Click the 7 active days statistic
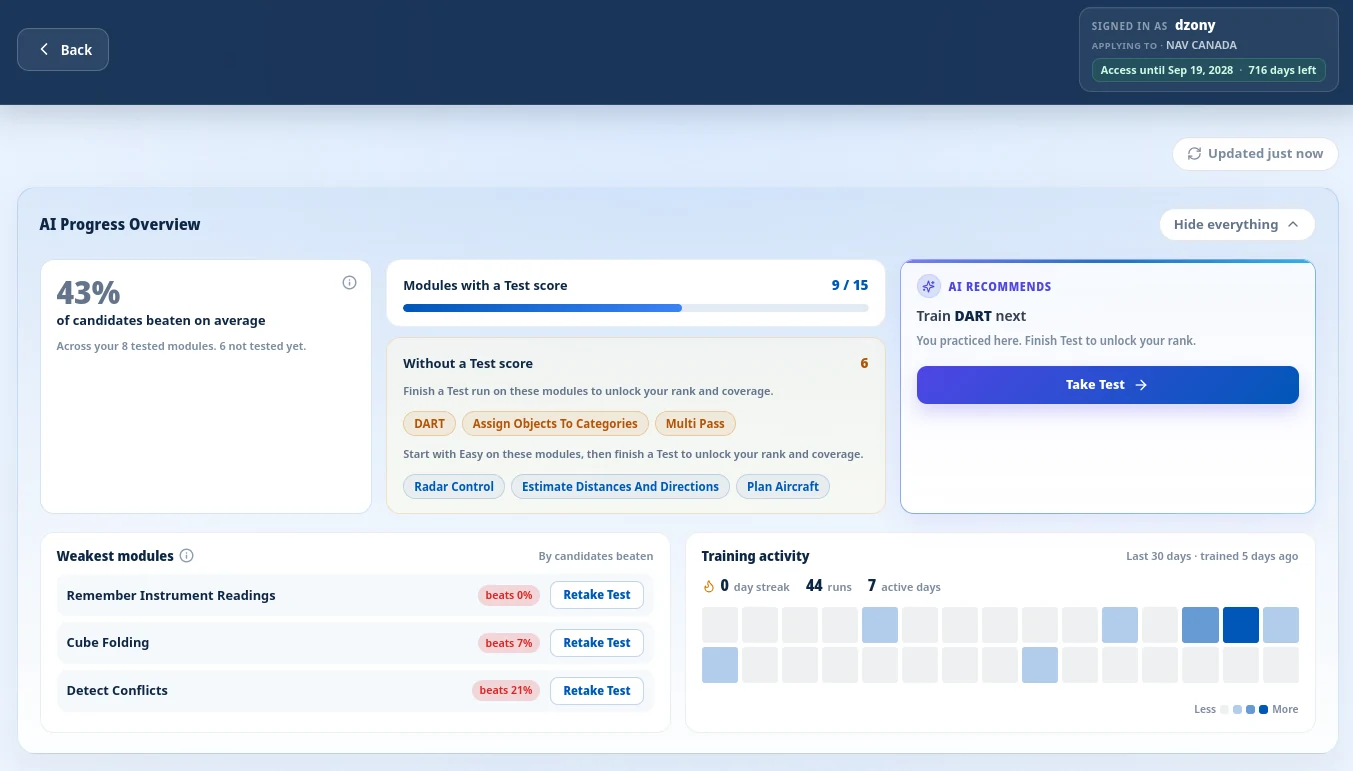 904,586
